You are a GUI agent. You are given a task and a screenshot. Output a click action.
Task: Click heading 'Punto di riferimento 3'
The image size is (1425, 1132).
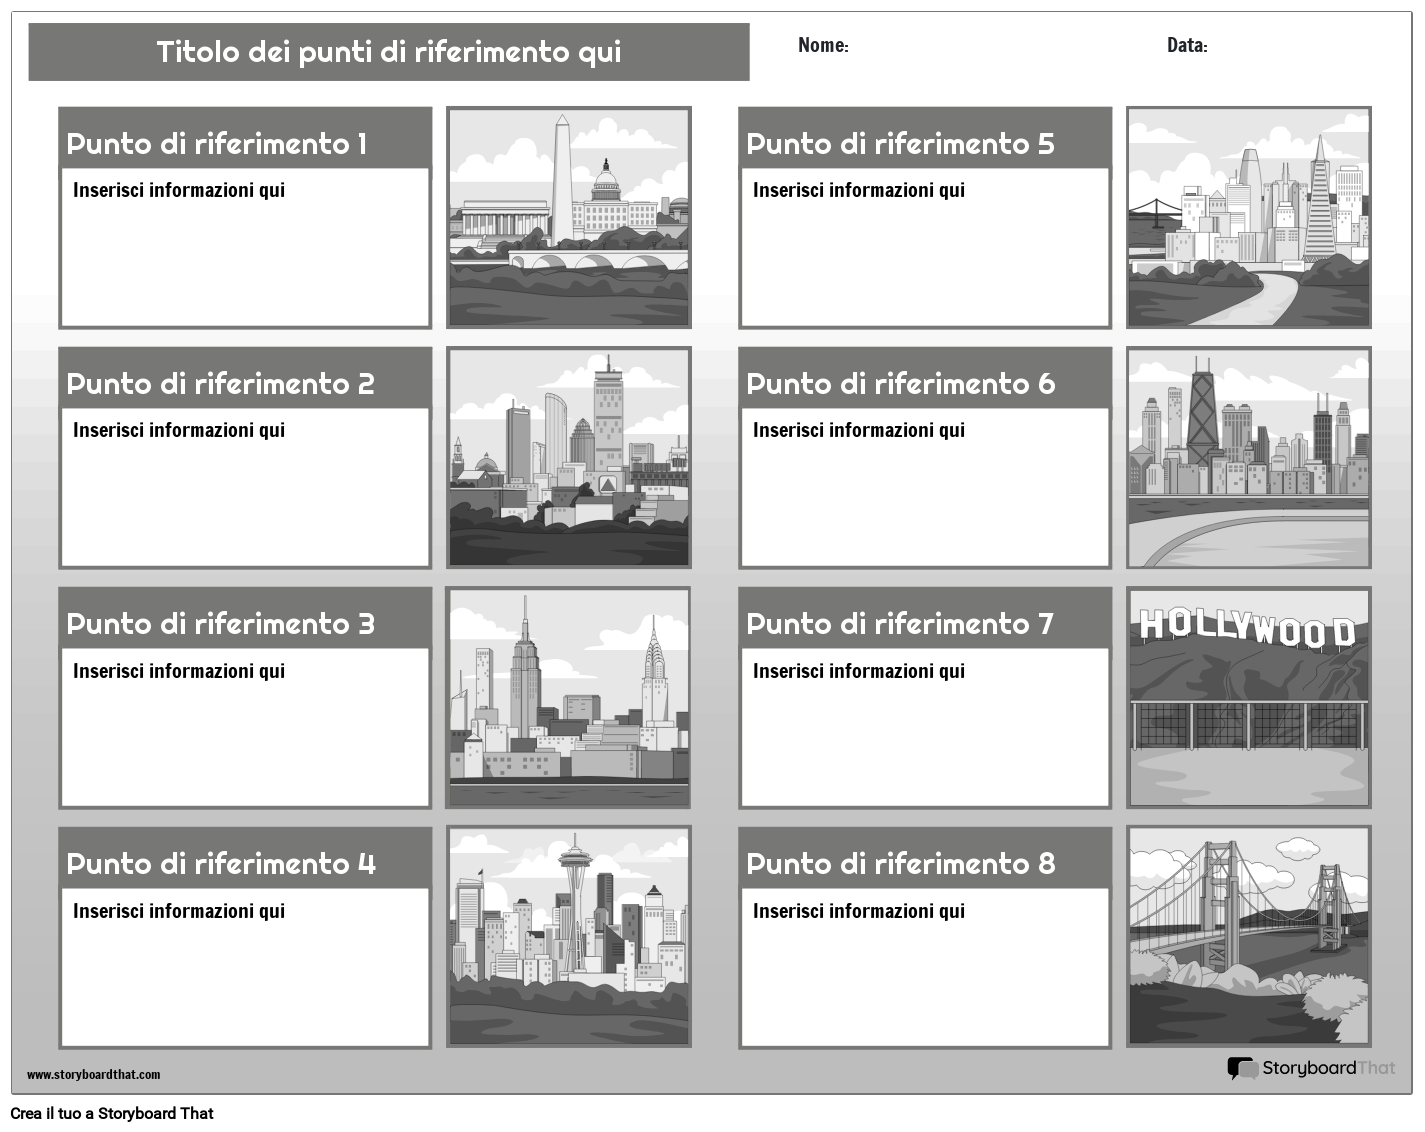point(221,624)
